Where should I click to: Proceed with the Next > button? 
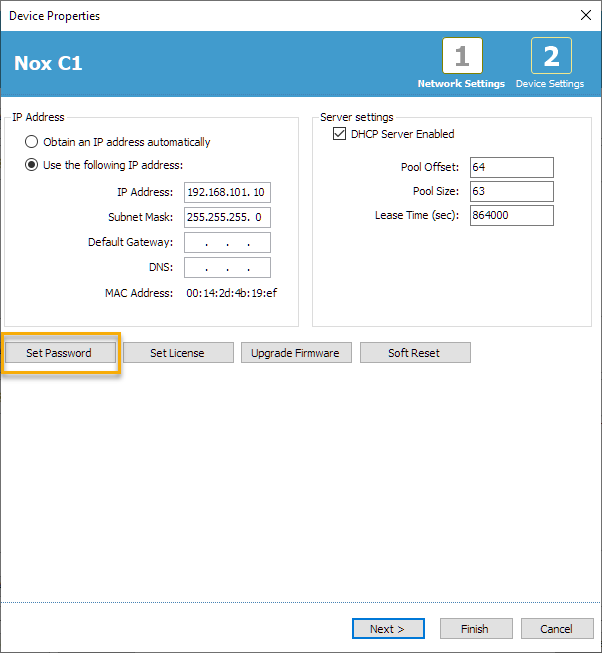(388, 628)
